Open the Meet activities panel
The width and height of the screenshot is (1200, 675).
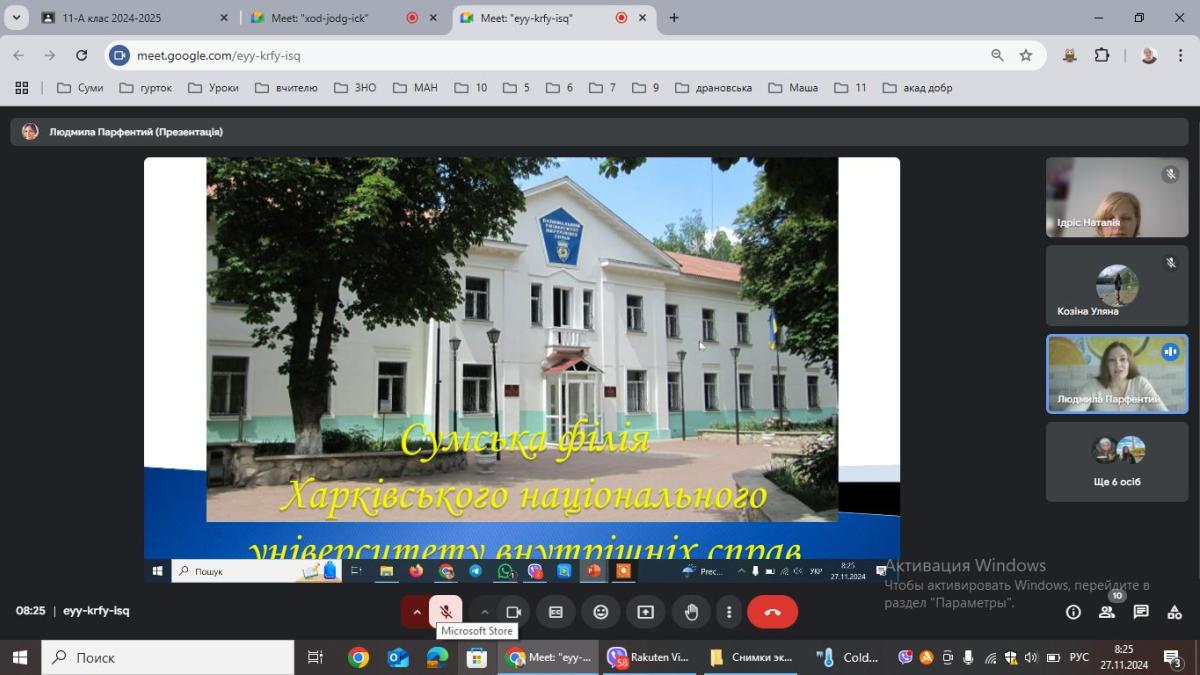click(1175, 612)
